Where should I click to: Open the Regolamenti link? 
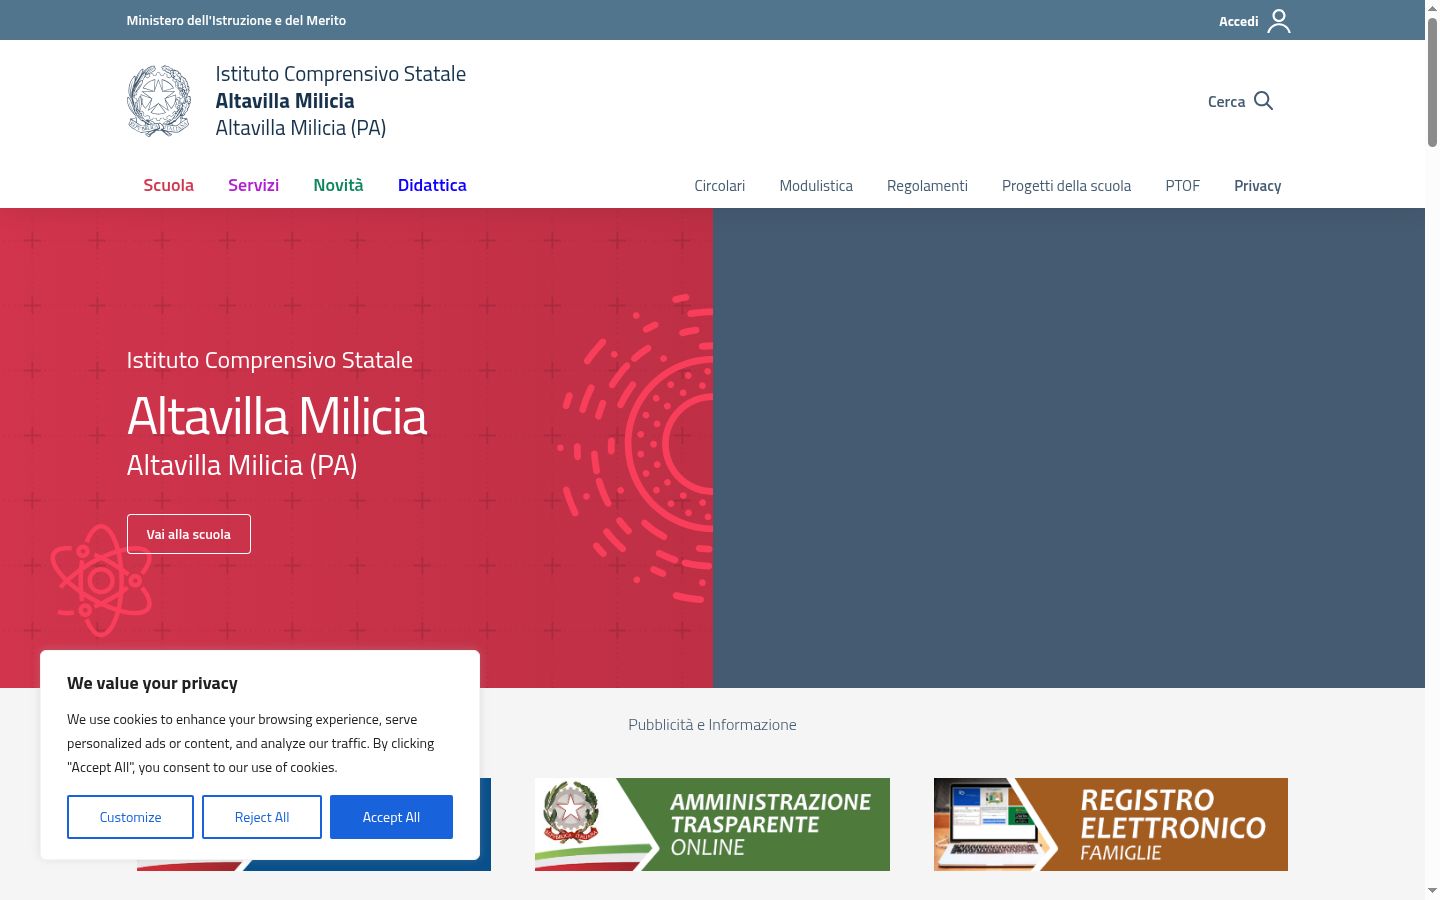click(x=927, y=186)
